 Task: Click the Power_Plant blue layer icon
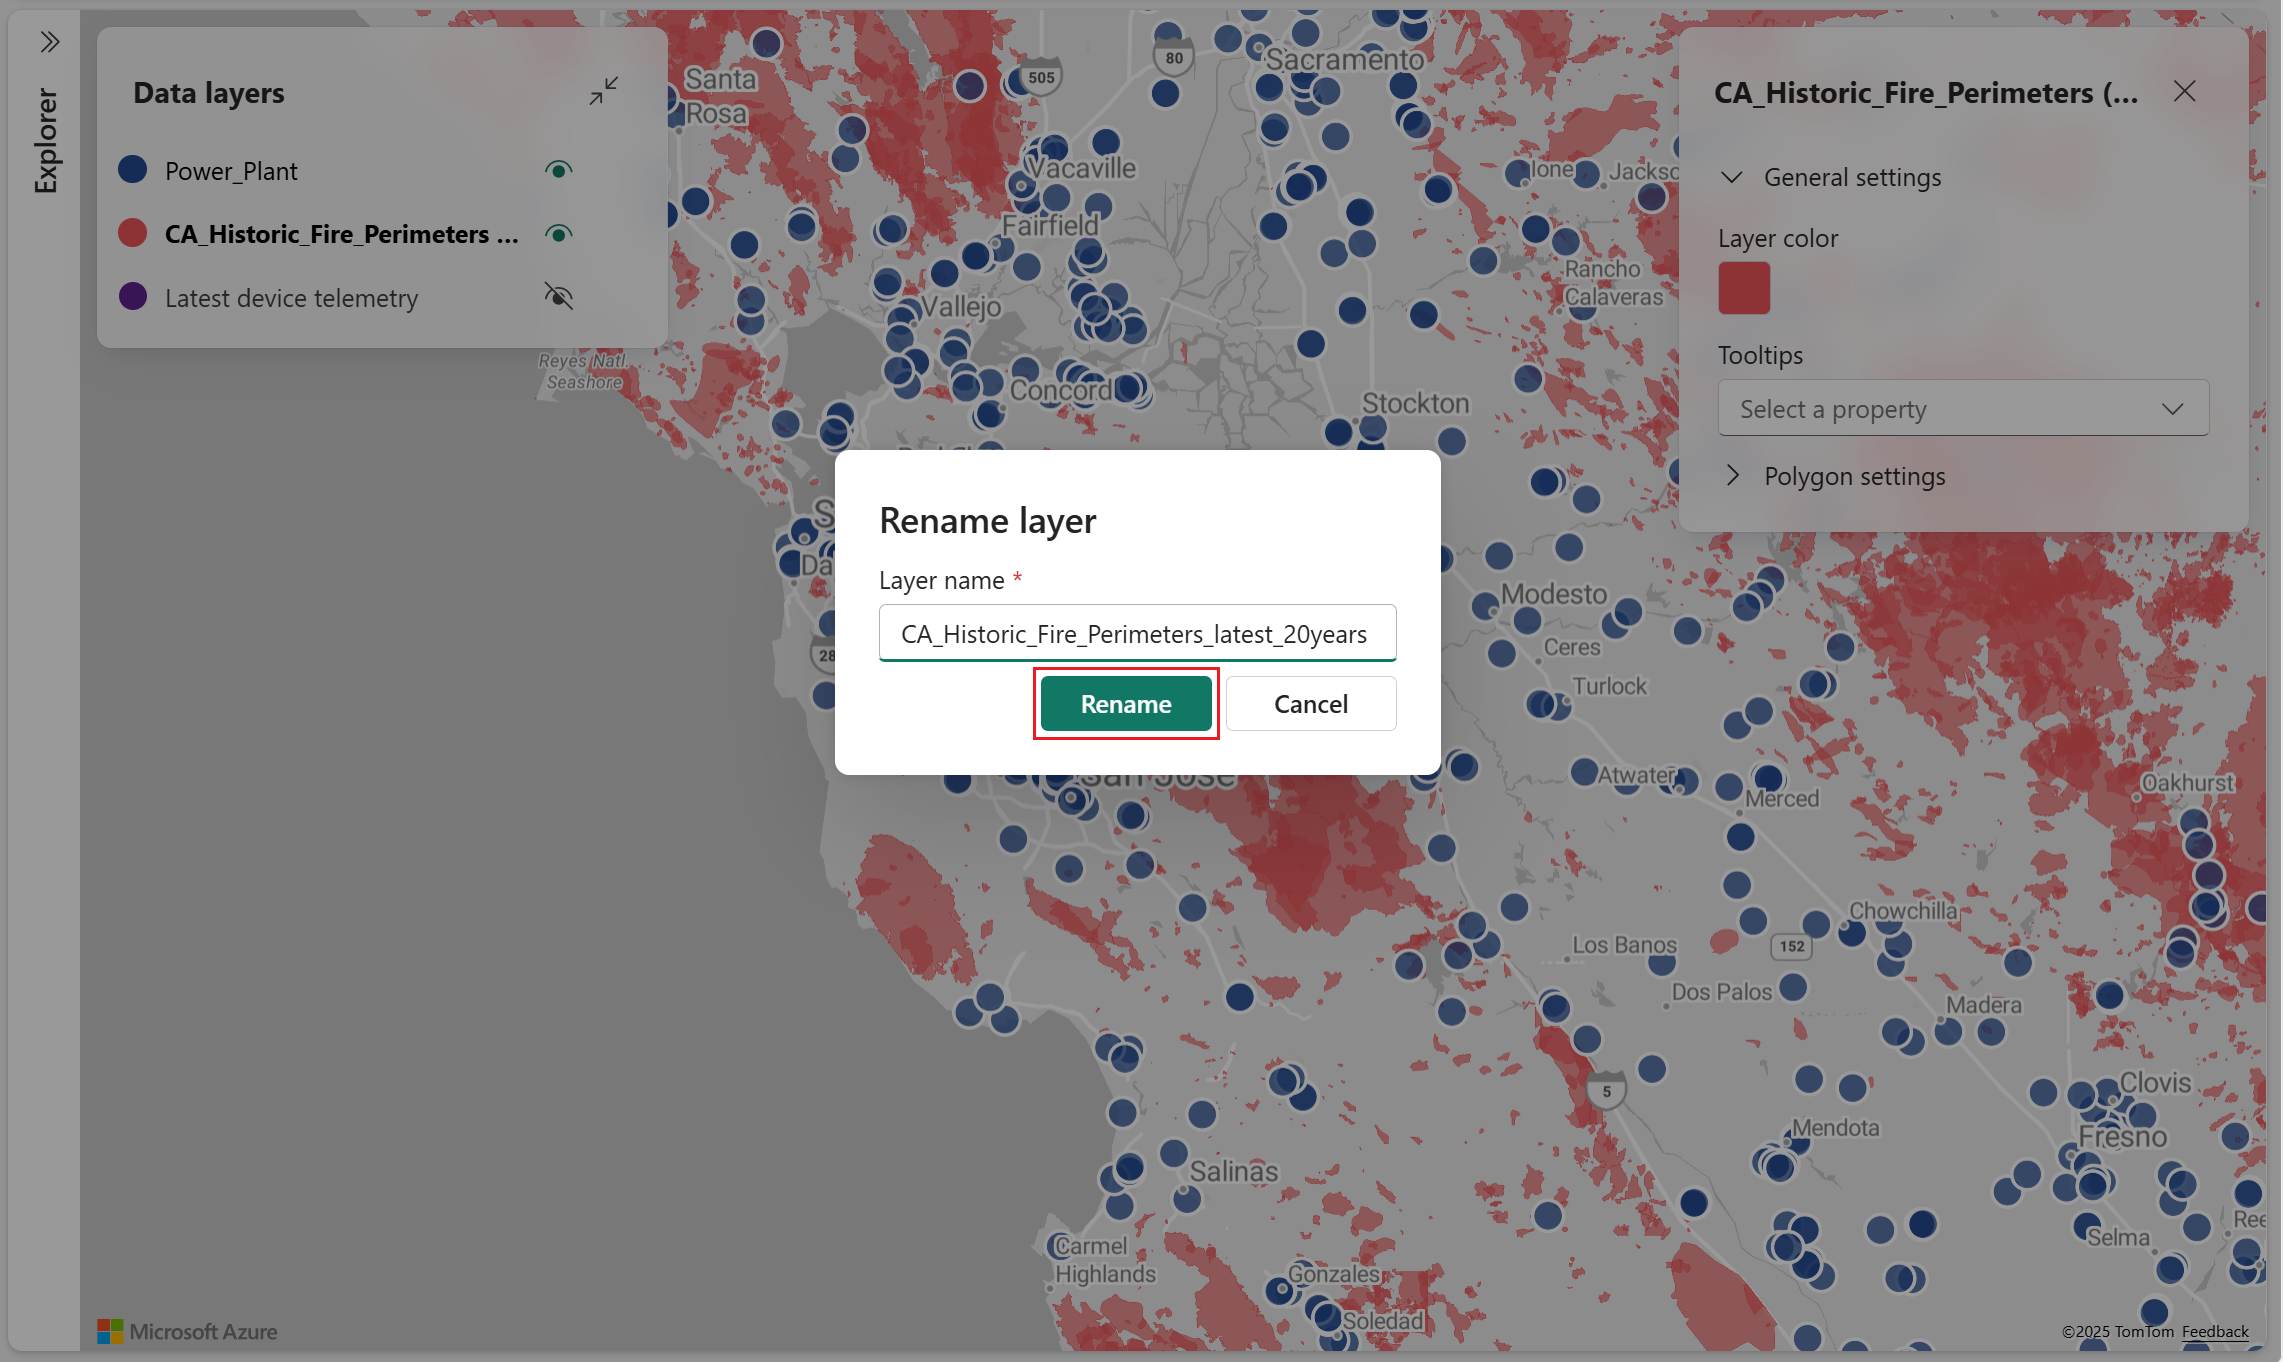[133, 170]
